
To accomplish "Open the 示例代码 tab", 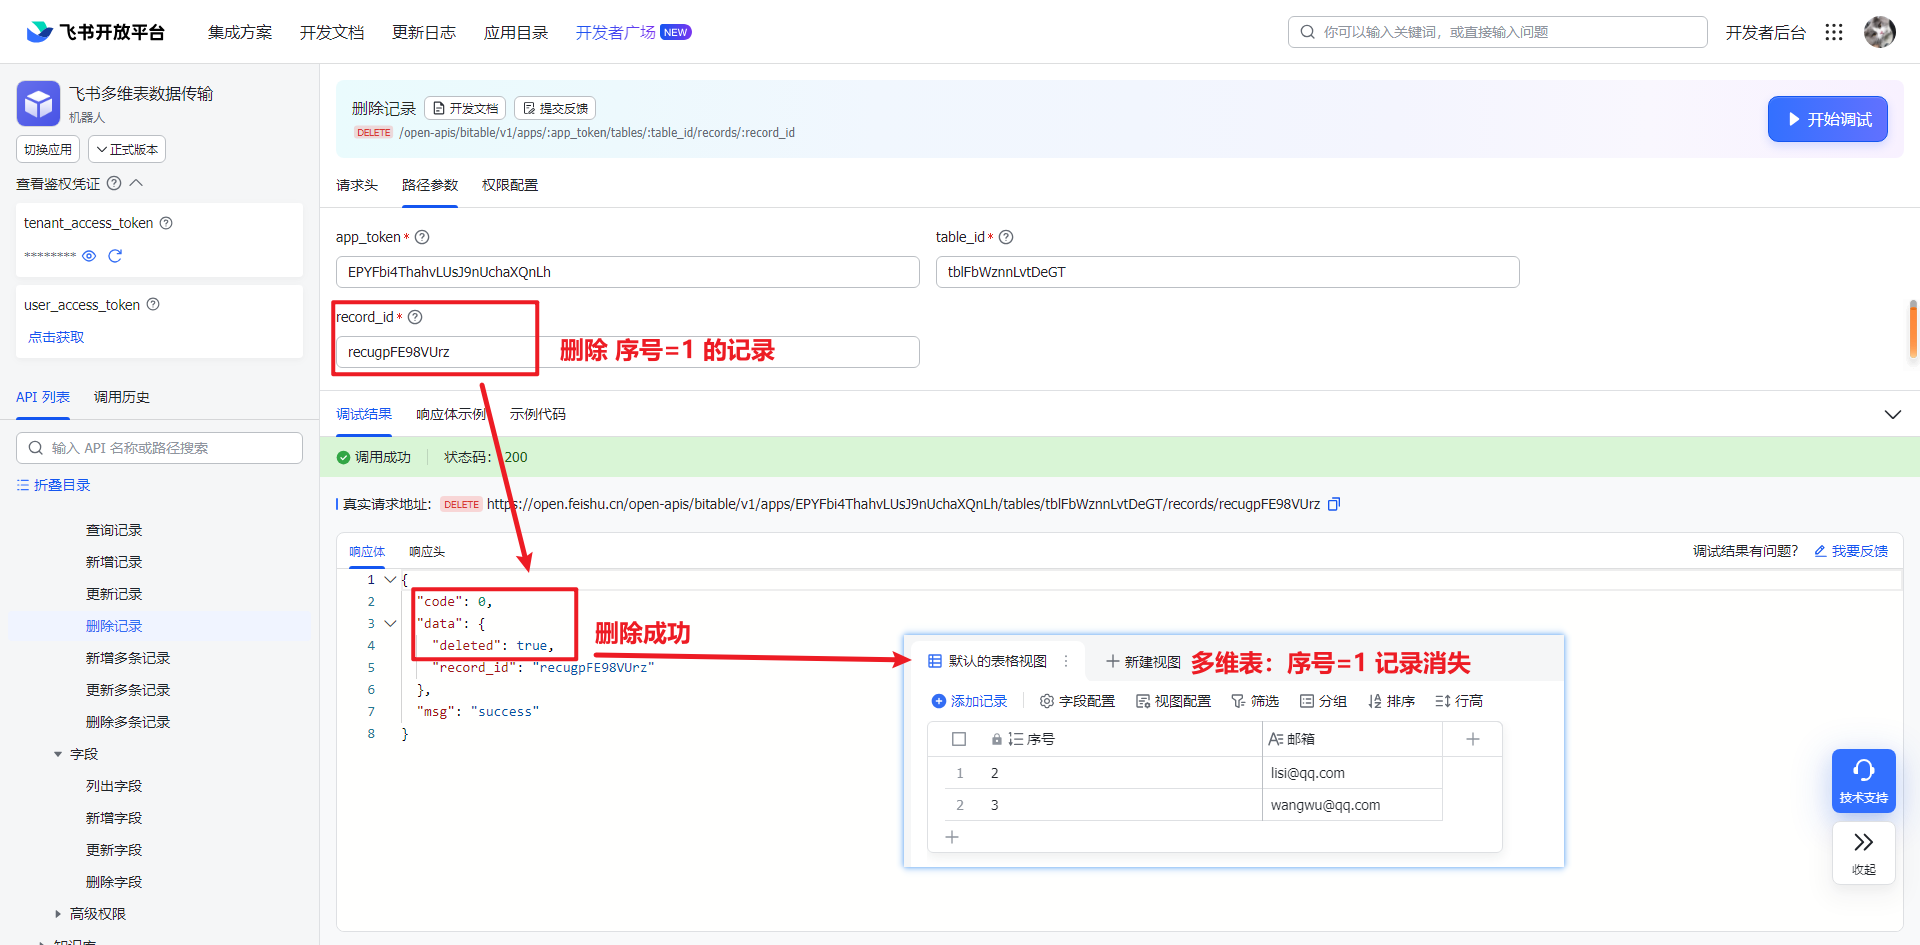I will [538, 414].
